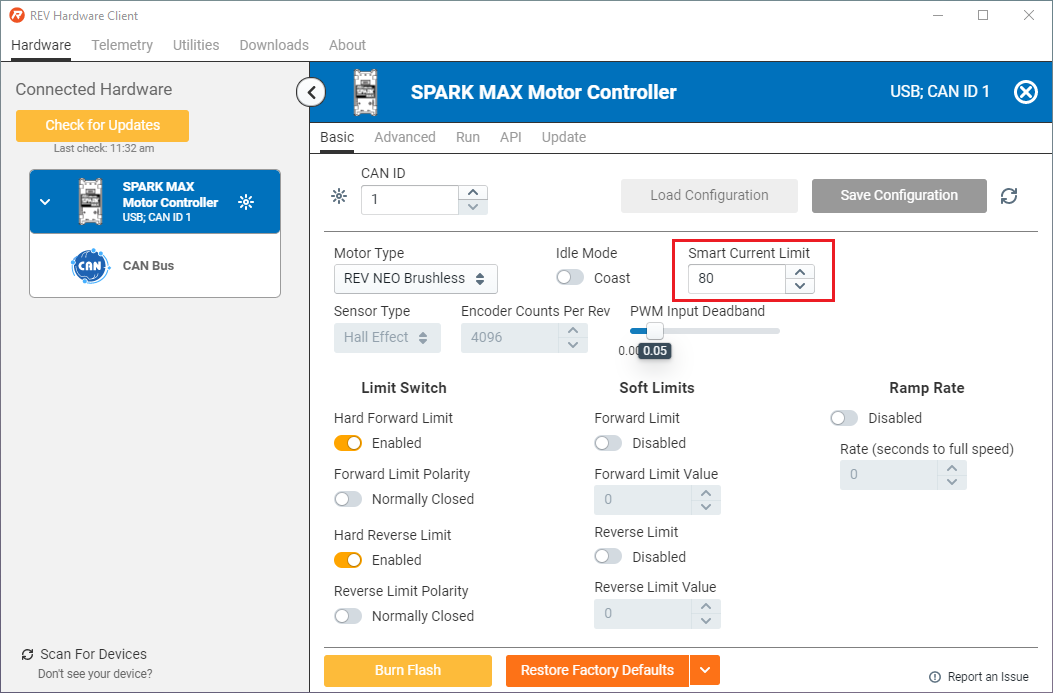Switch to the Advanced tab
This screenshot has height=693, width=1053.
(x=404, y=137)
